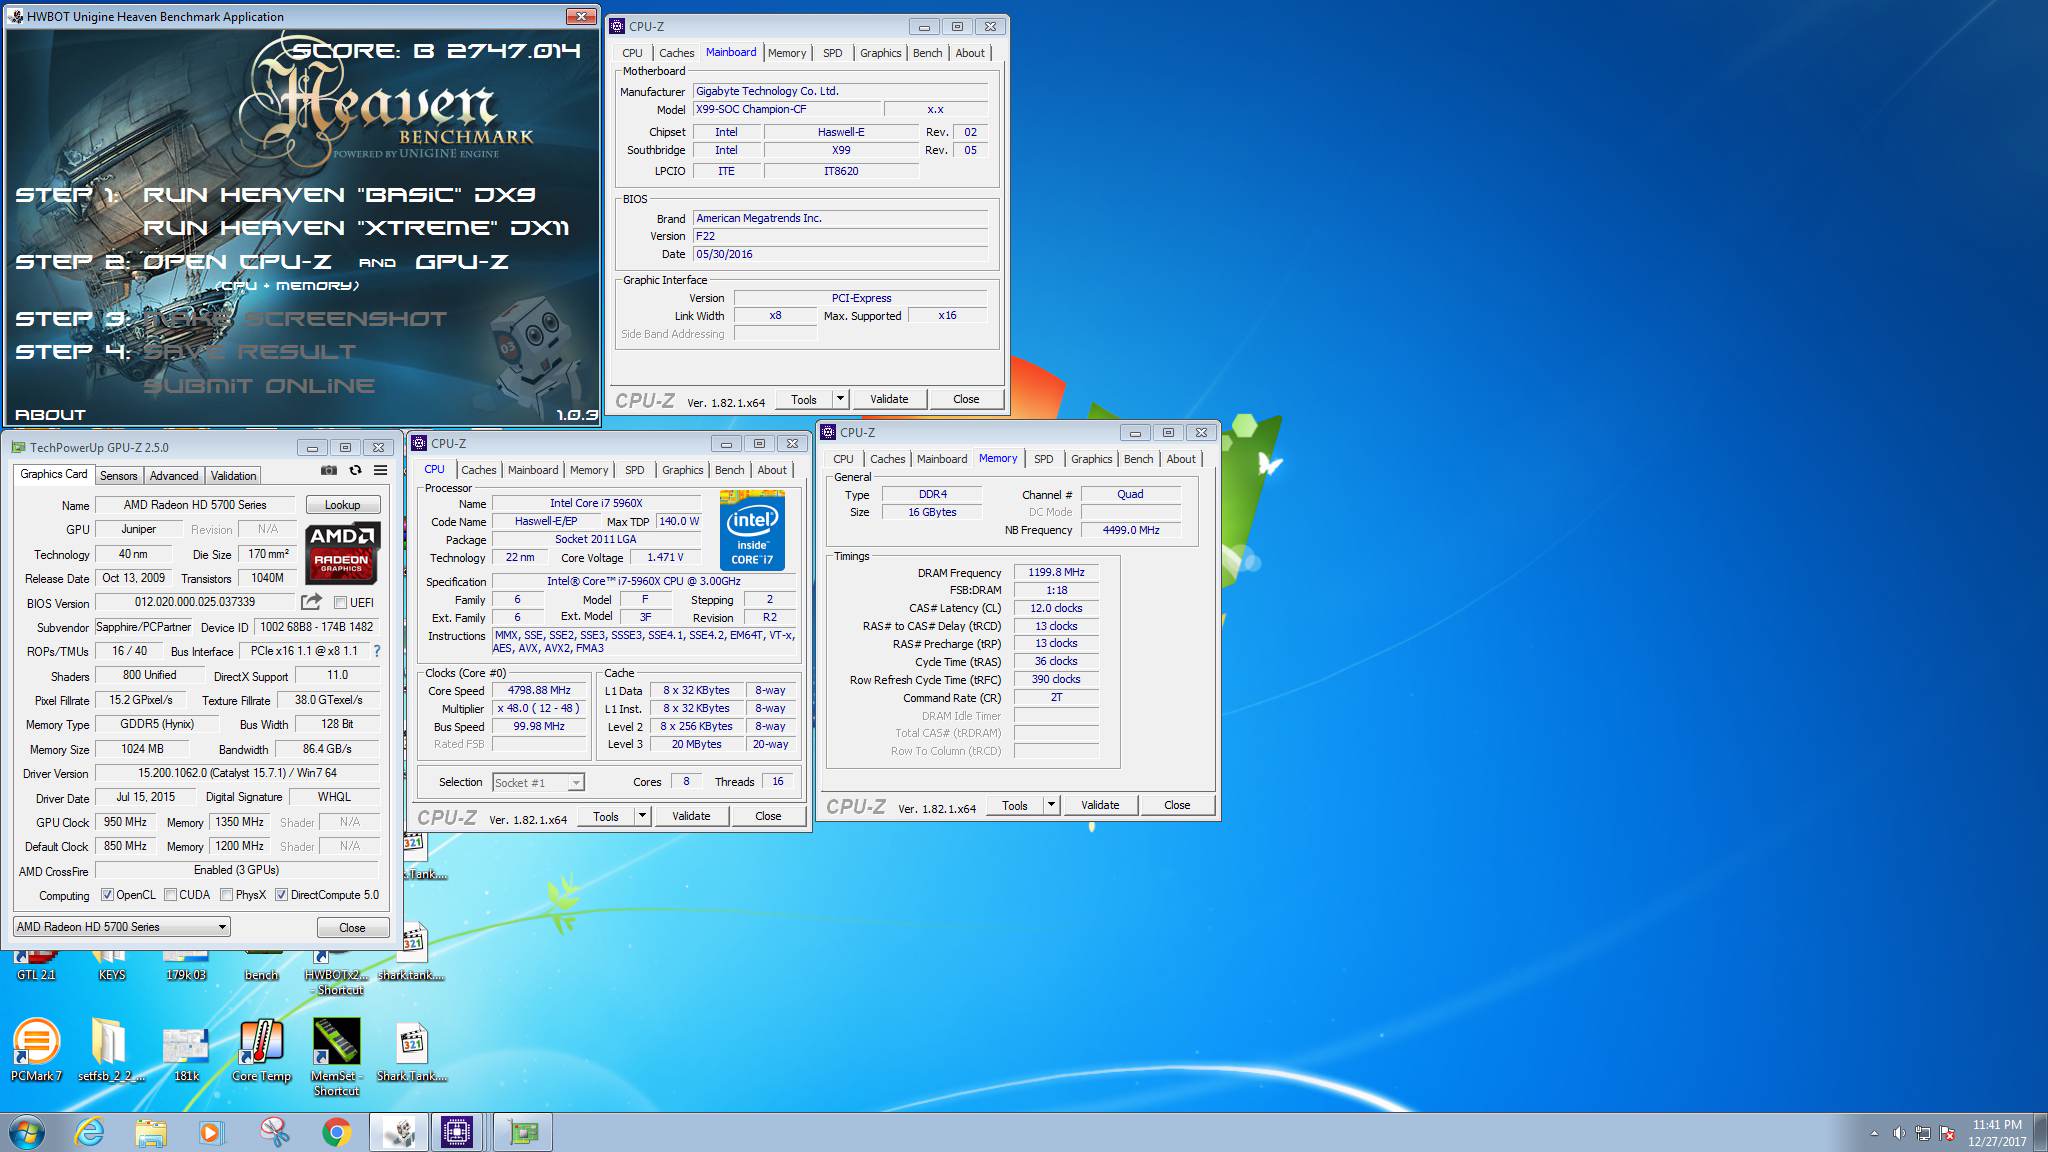Screen dimensions: 2048x1152
Task: Click the Tools button in CPU-Z Memory window
Action: (x=1015, y=805)
